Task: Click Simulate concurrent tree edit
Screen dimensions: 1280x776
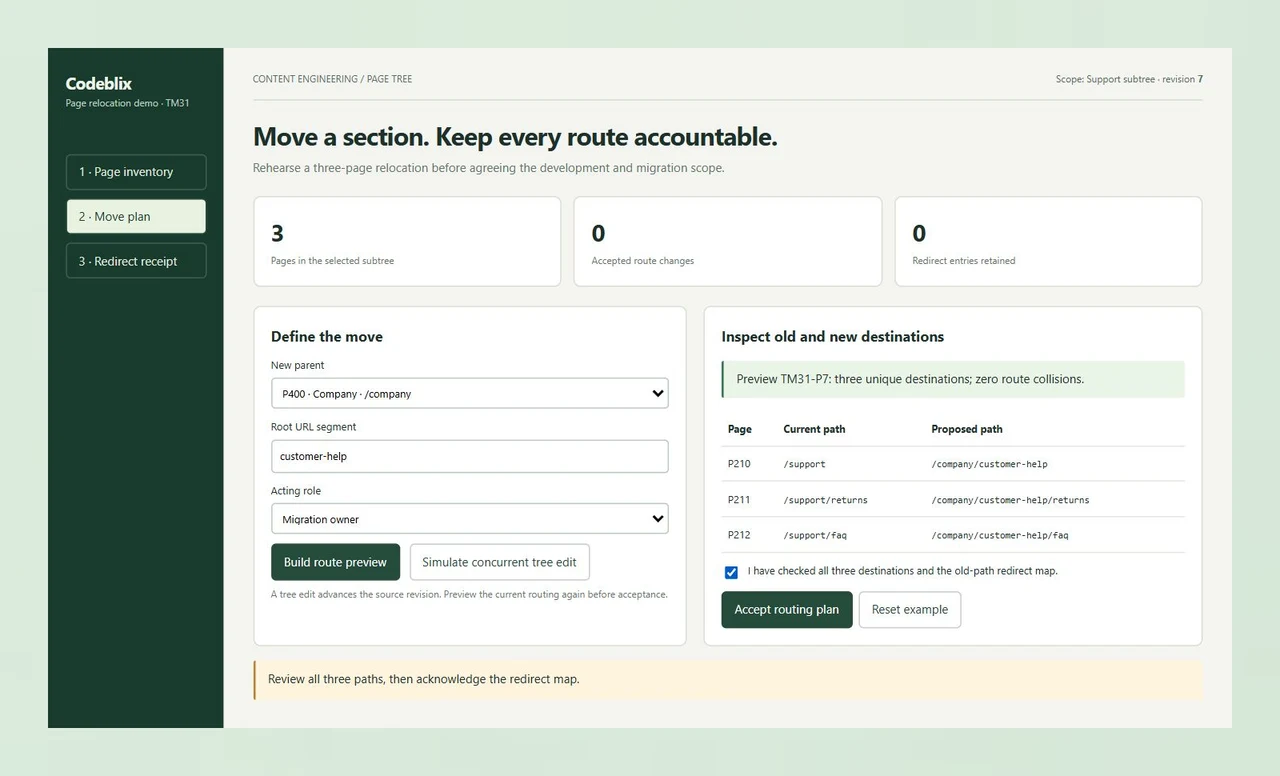Action: click(499, 562)
